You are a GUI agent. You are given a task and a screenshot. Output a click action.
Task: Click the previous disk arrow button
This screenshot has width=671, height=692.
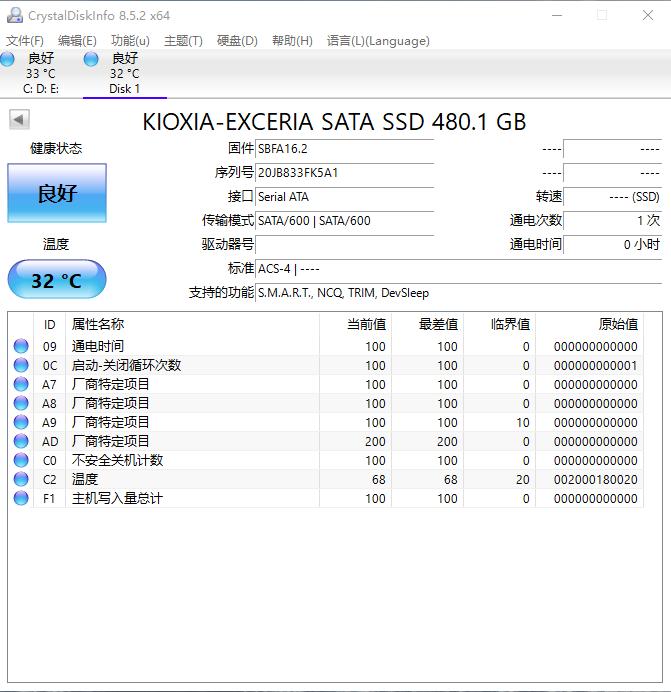tap(19, 119)
